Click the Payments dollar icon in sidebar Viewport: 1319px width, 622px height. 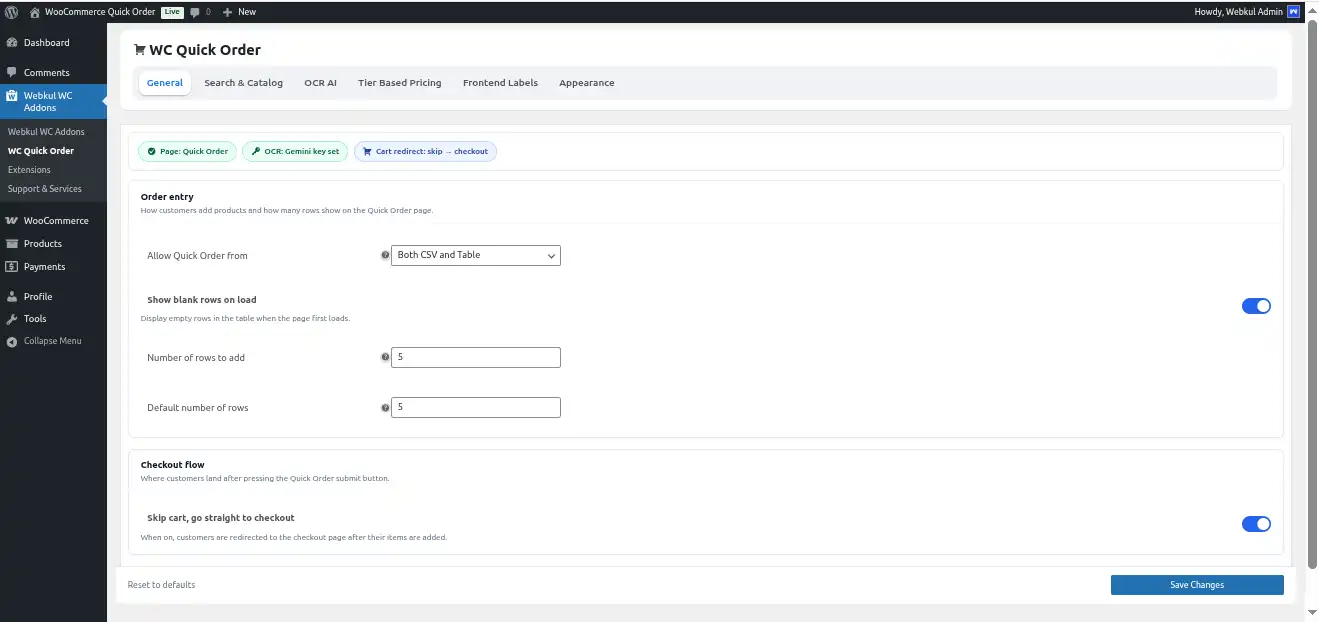(11, 267)
